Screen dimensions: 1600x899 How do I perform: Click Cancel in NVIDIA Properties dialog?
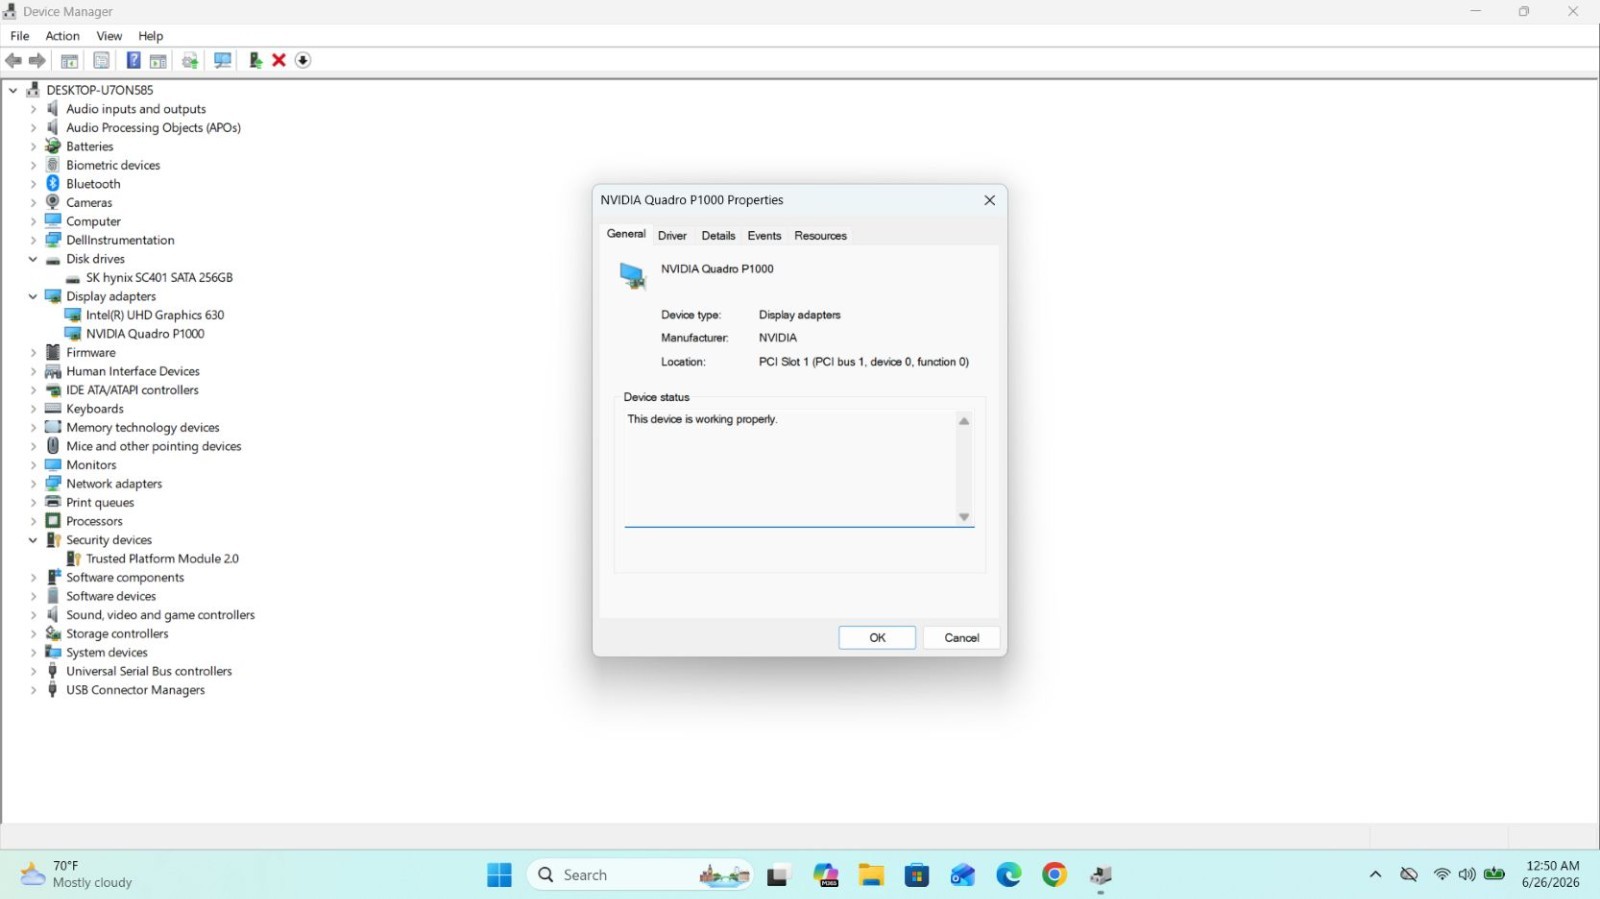click(x=961, y=638)
